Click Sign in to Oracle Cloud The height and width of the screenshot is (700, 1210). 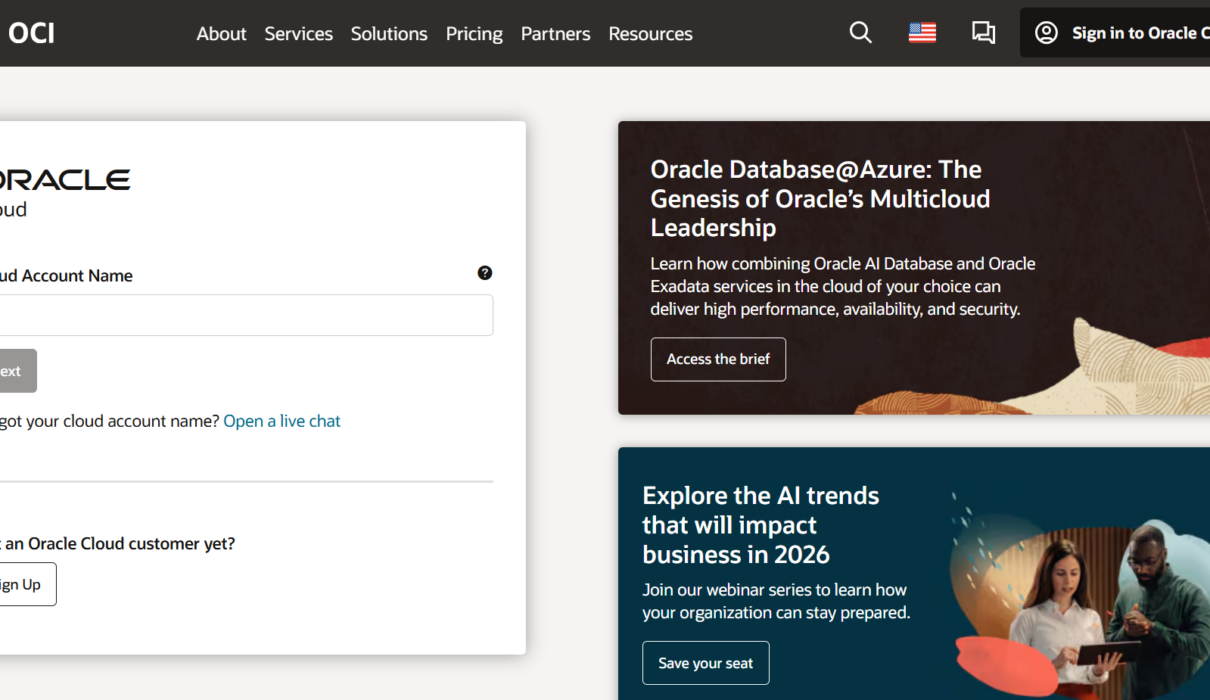coord(1130,32)
